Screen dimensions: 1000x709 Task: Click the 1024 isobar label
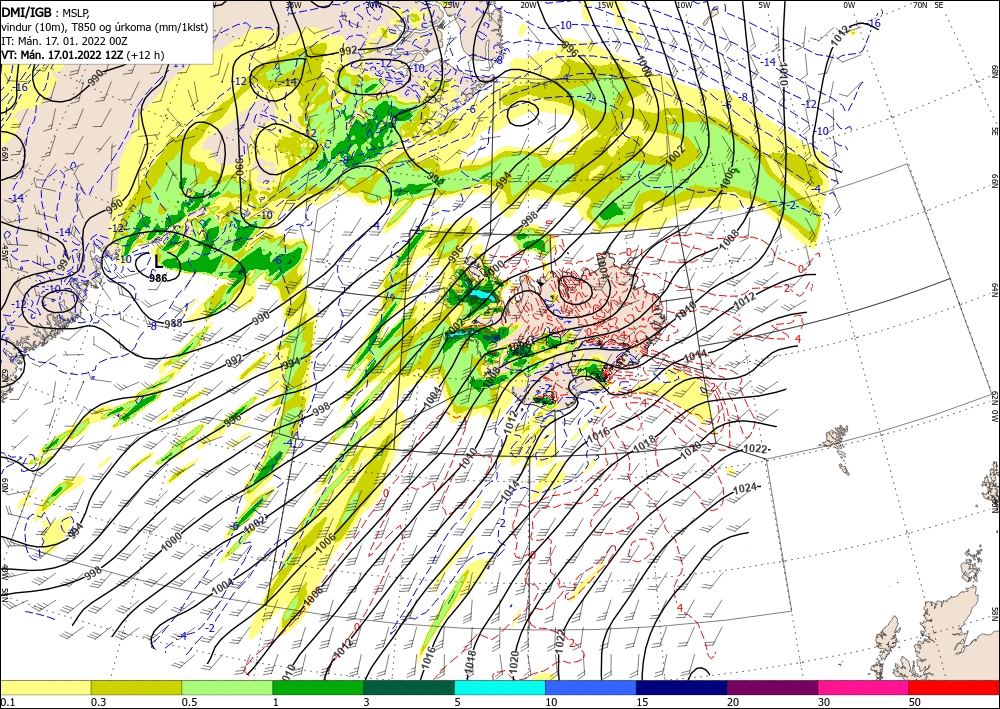pos(744,488)
